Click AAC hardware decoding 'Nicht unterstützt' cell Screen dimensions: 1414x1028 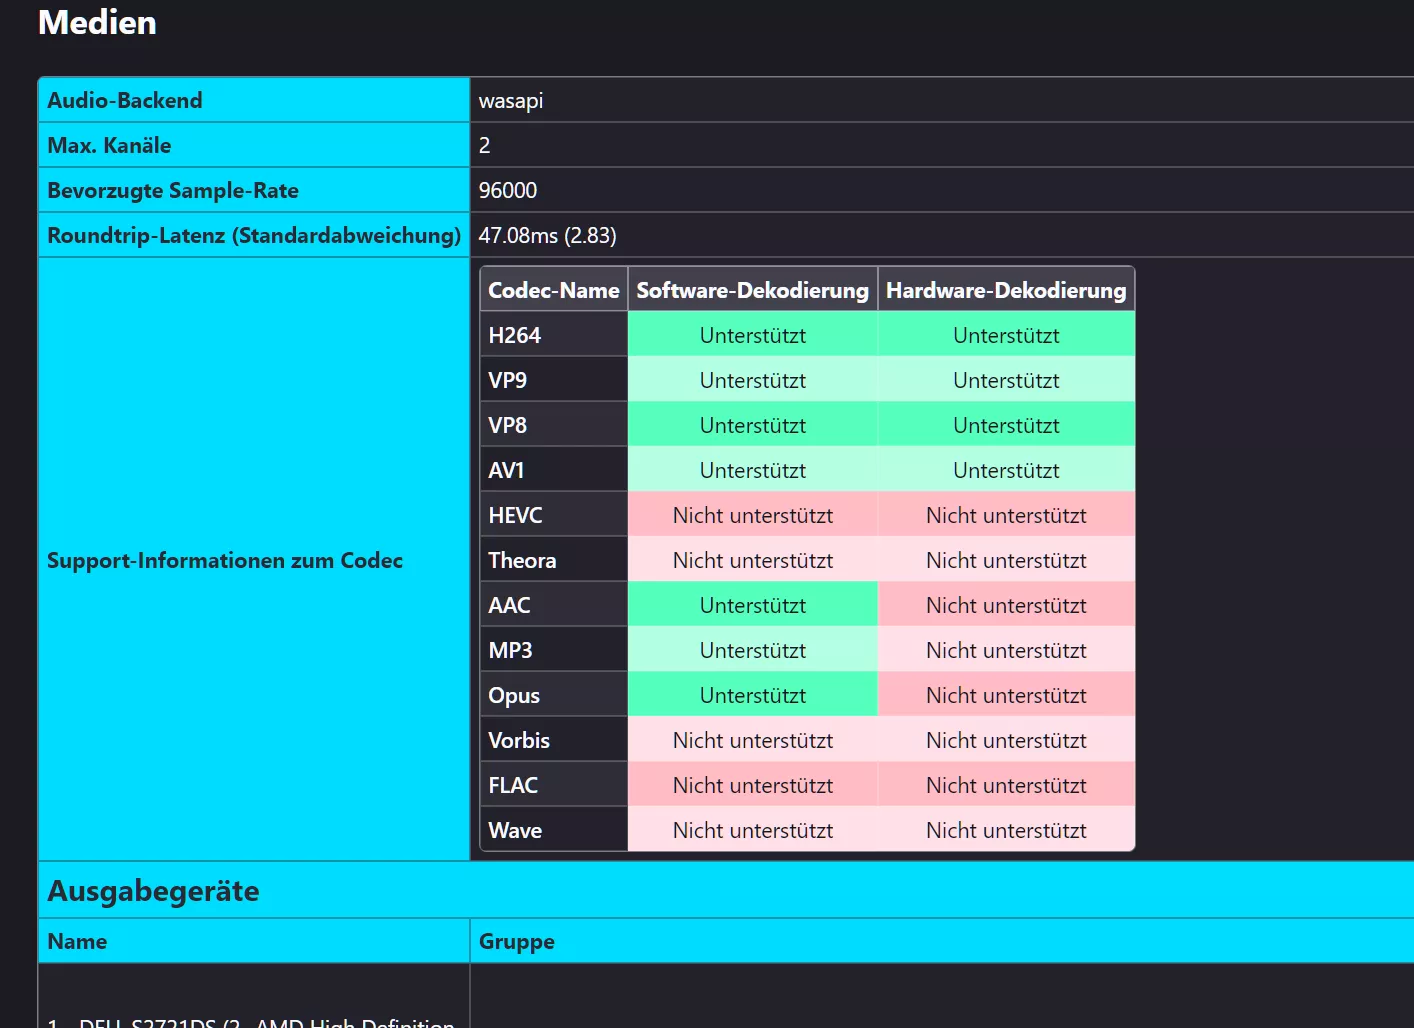coord(1005,605)
